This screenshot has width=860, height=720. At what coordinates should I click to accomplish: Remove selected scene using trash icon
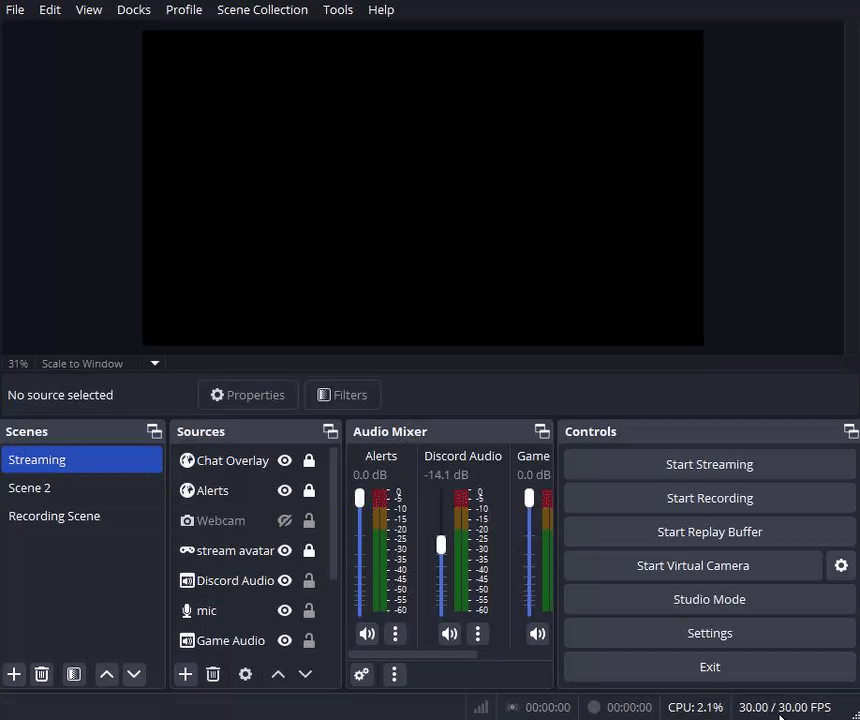42,674
